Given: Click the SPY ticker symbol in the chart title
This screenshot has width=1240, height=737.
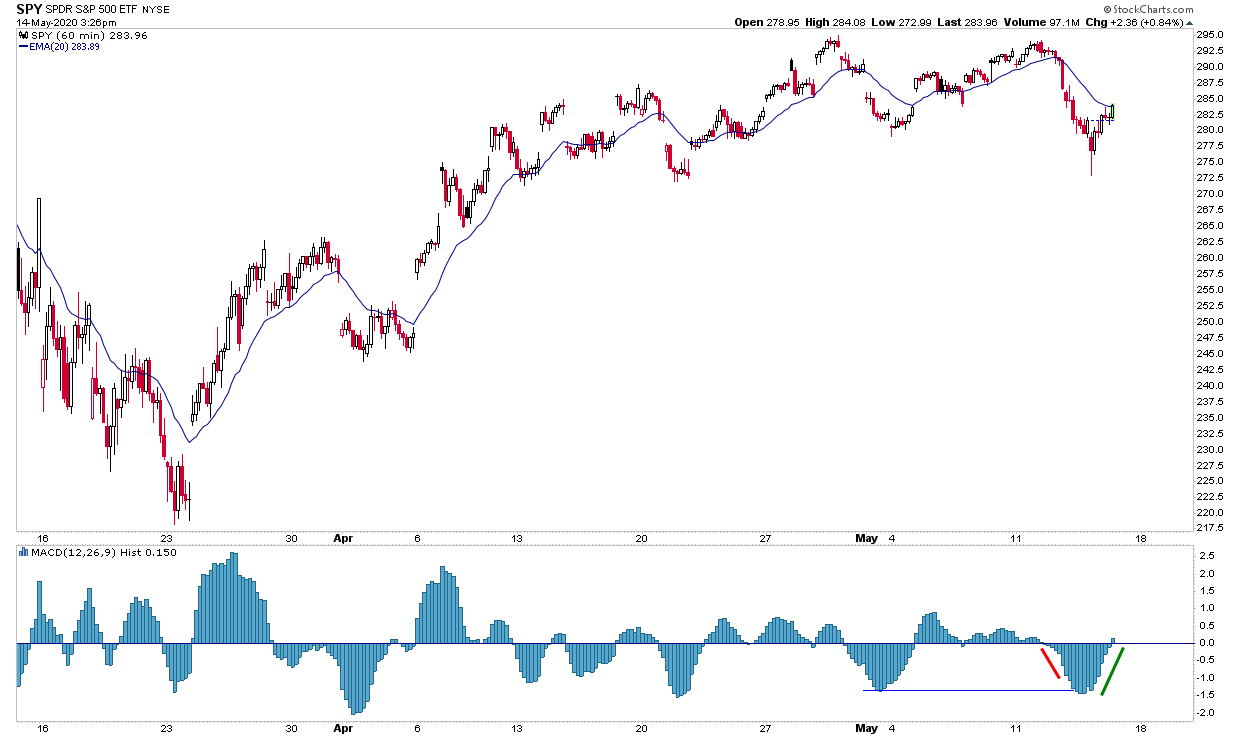Looking at the screenshot, I should (30, 9).
